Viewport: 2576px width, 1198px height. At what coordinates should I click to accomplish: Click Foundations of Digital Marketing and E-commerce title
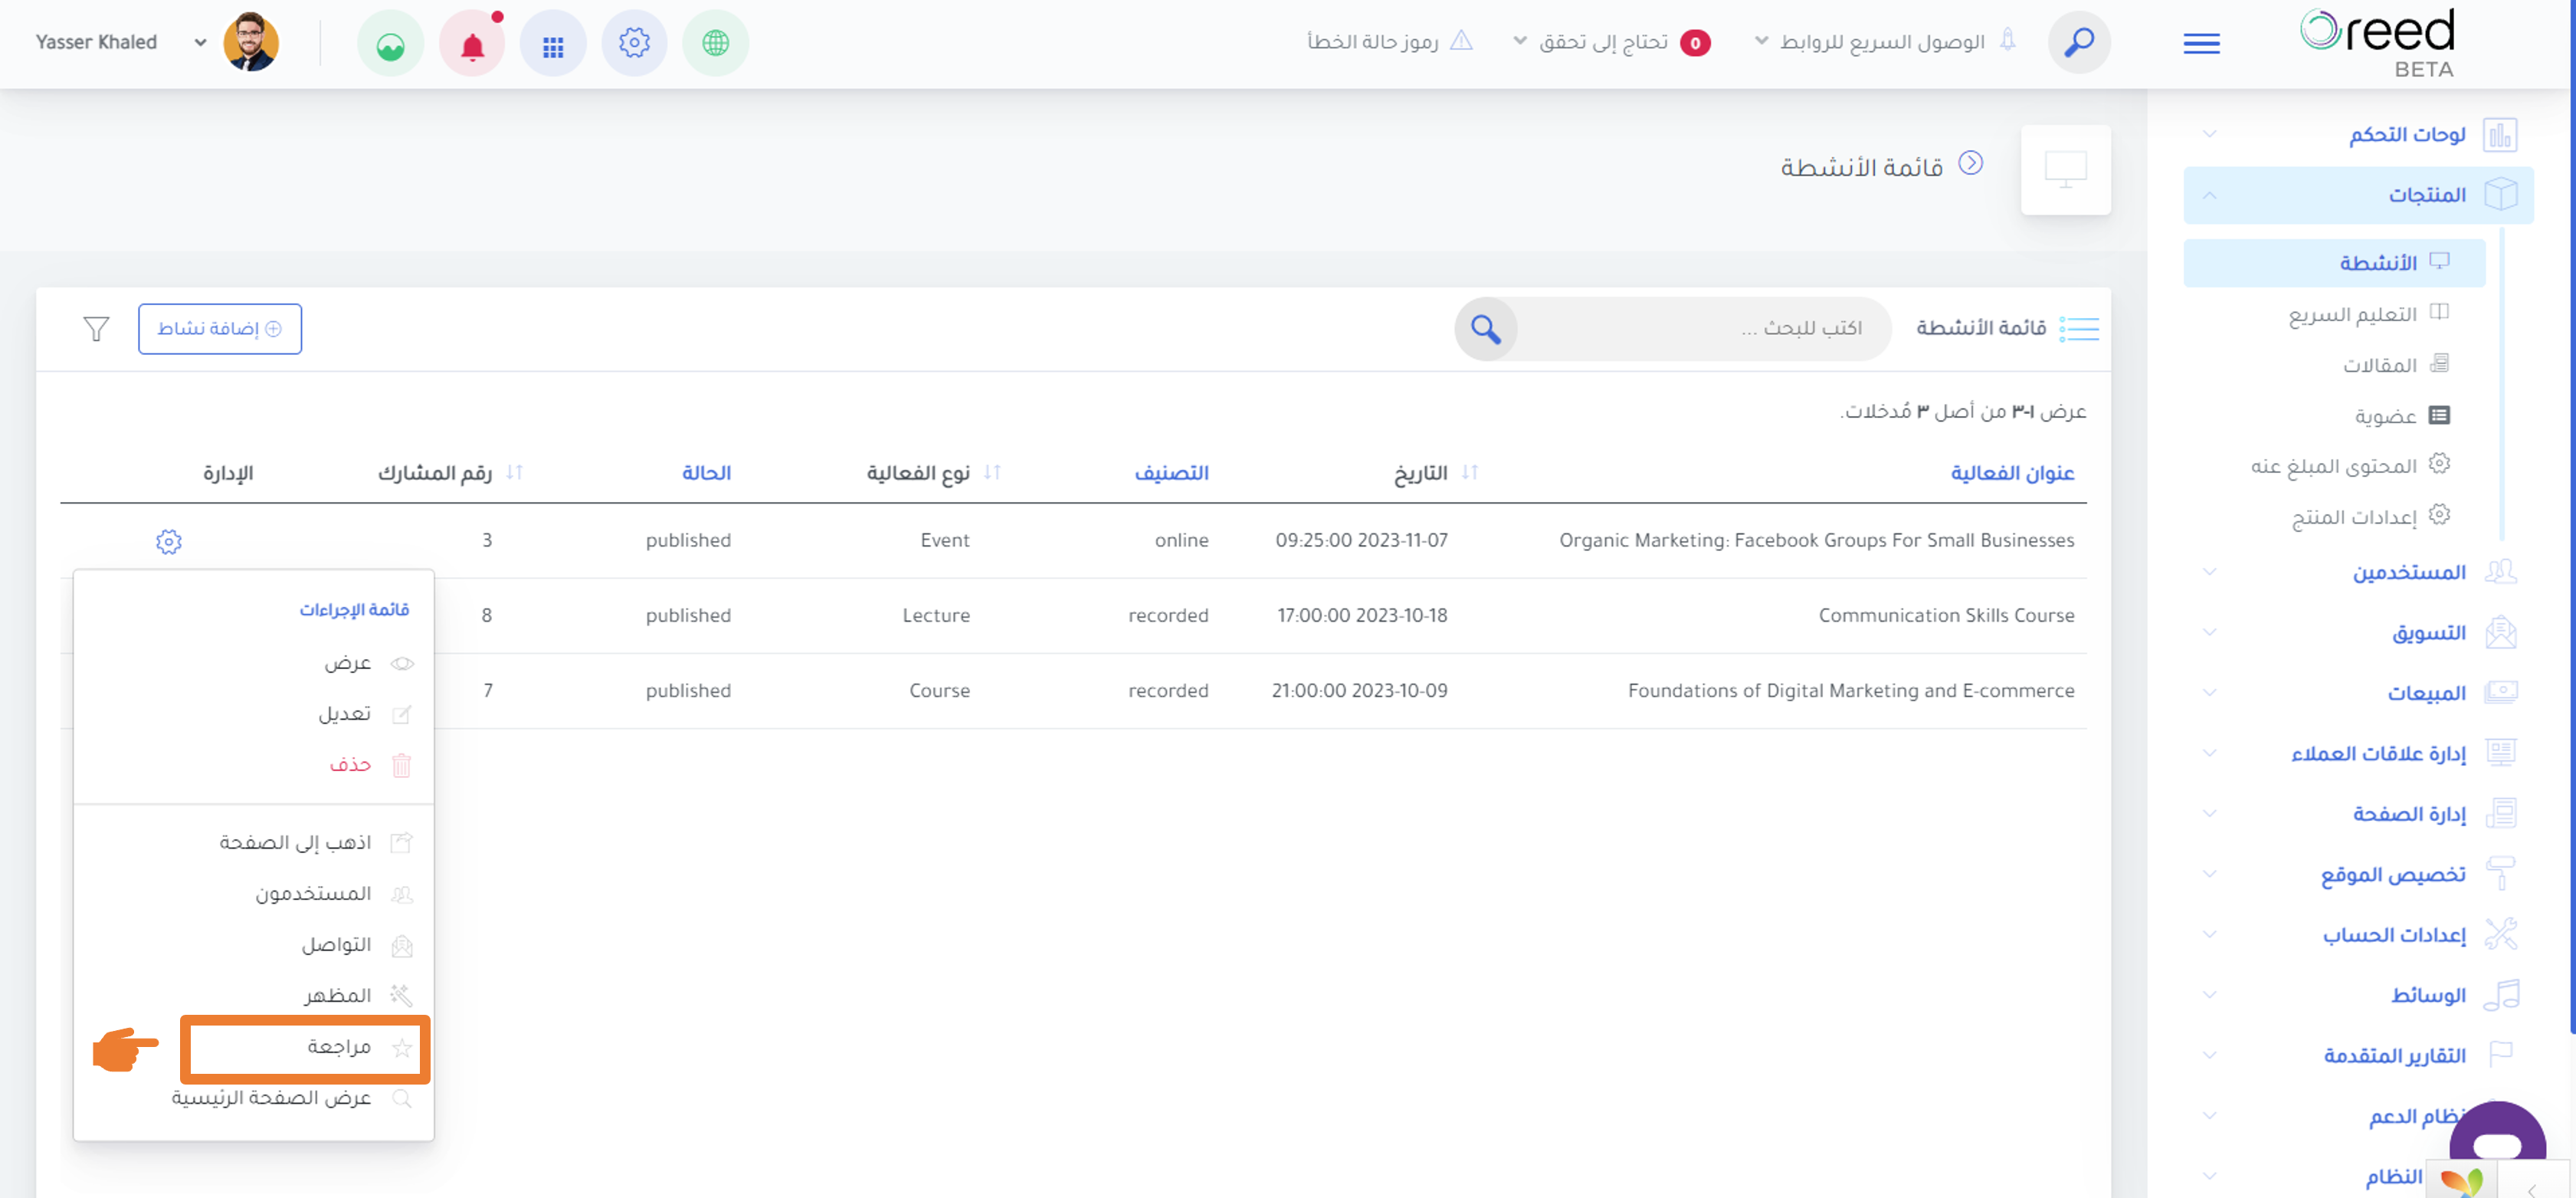click(x=1851, y=691)
